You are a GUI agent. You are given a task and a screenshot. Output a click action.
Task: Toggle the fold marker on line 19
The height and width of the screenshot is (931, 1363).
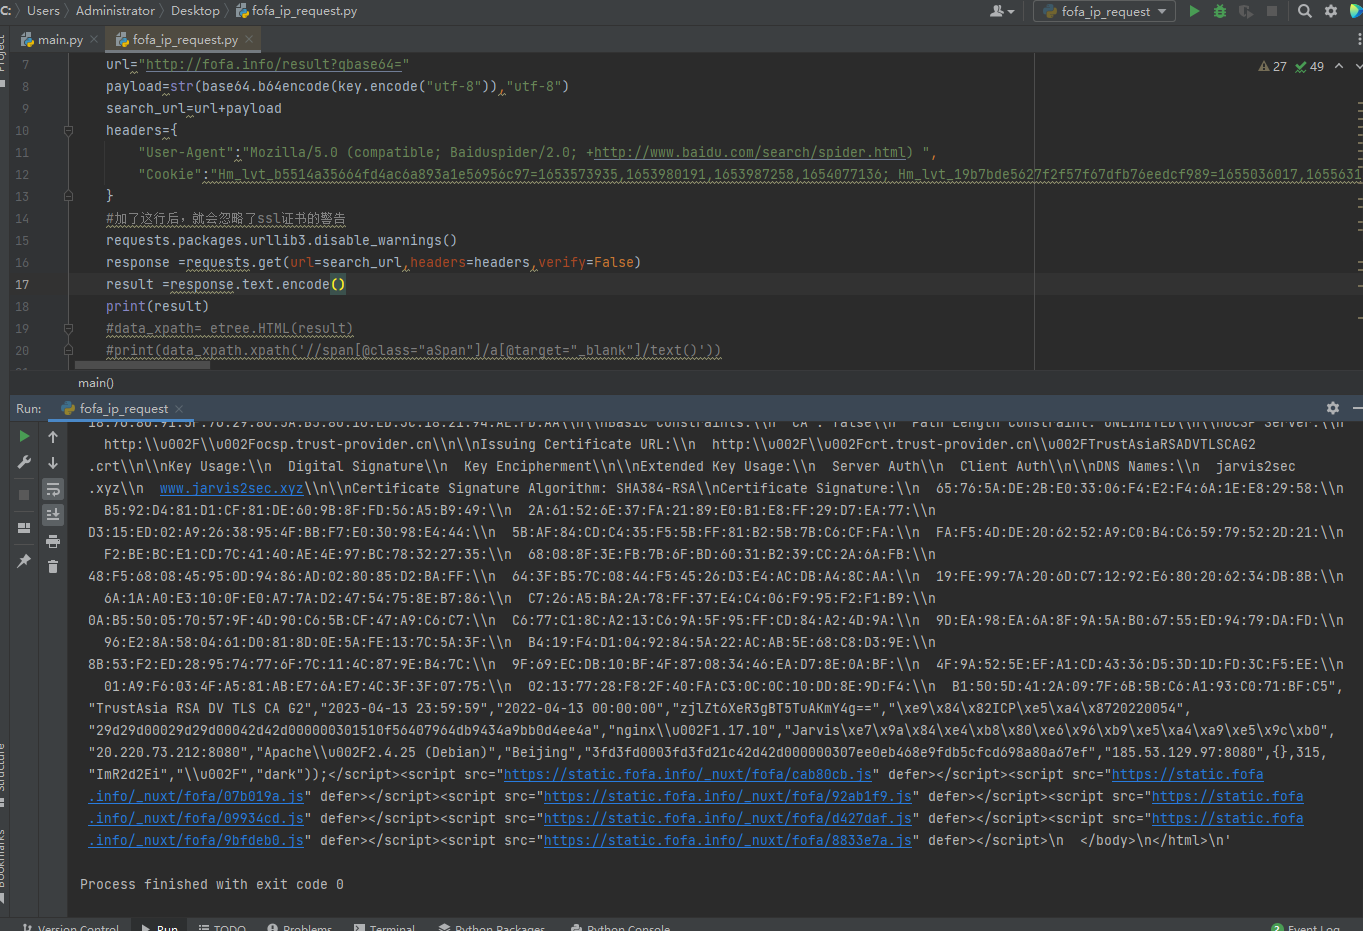pos(68,328)
